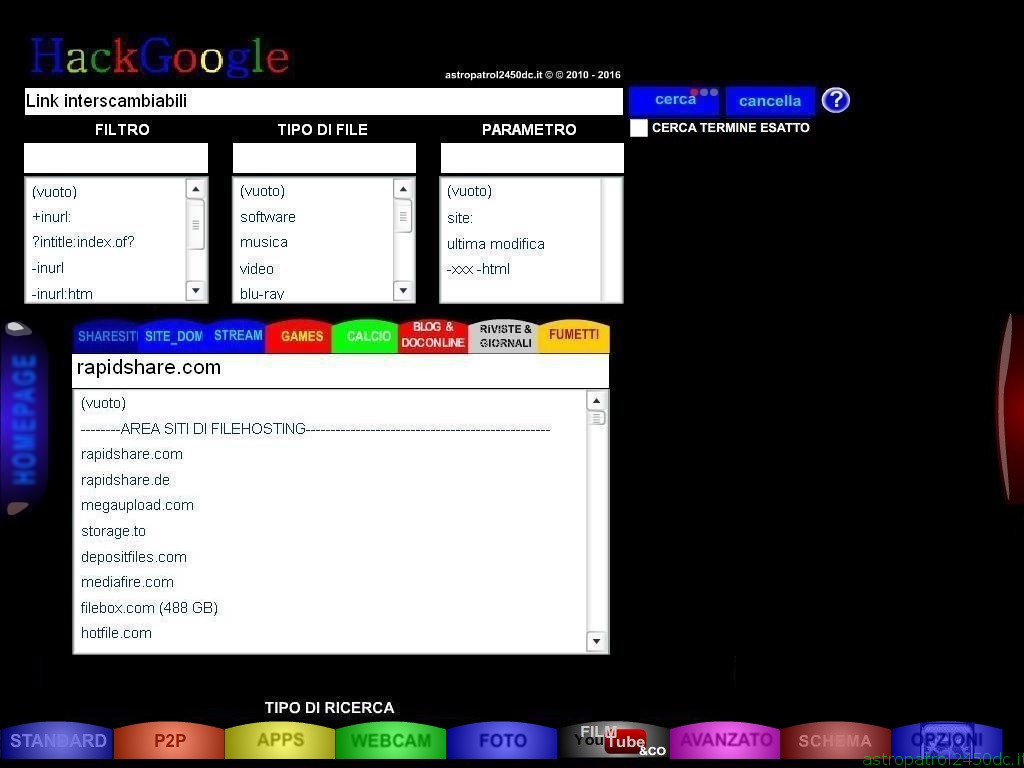This screenshot has width=1024, height=768.
Task: Enable the CERCA TERMINE ESATTO checkbox
Action: (x=639, y=128)
